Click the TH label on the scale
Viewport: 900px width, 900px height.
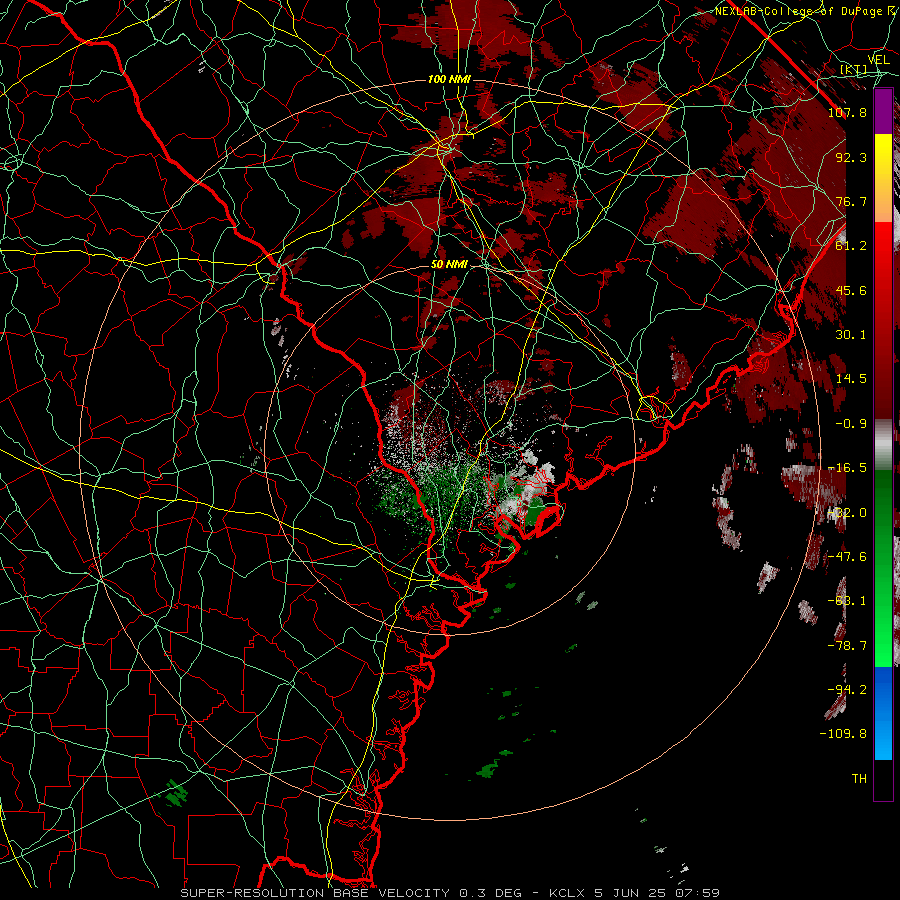tap(859, 779)
